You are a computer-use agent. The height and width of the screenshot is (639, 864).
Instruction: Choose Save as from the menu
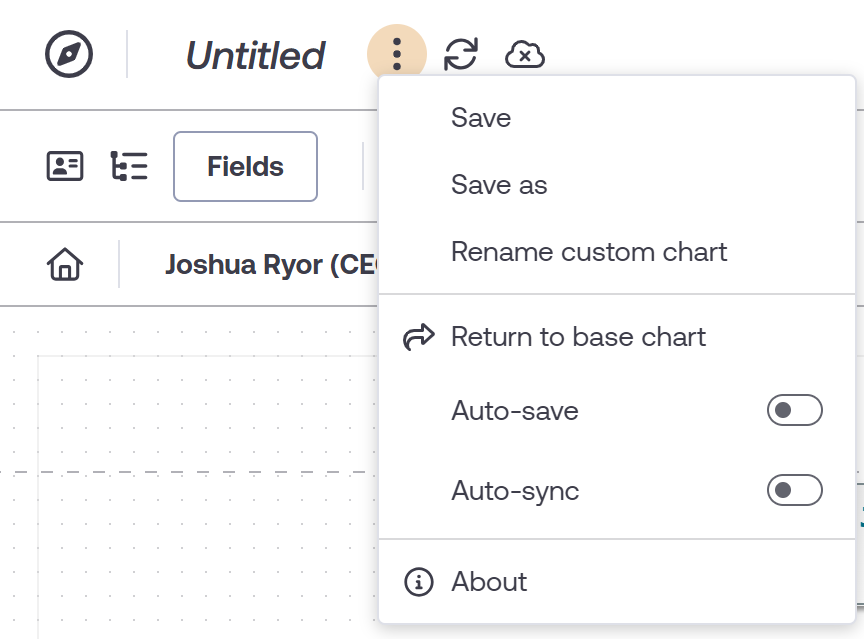[x=498, y=184]
